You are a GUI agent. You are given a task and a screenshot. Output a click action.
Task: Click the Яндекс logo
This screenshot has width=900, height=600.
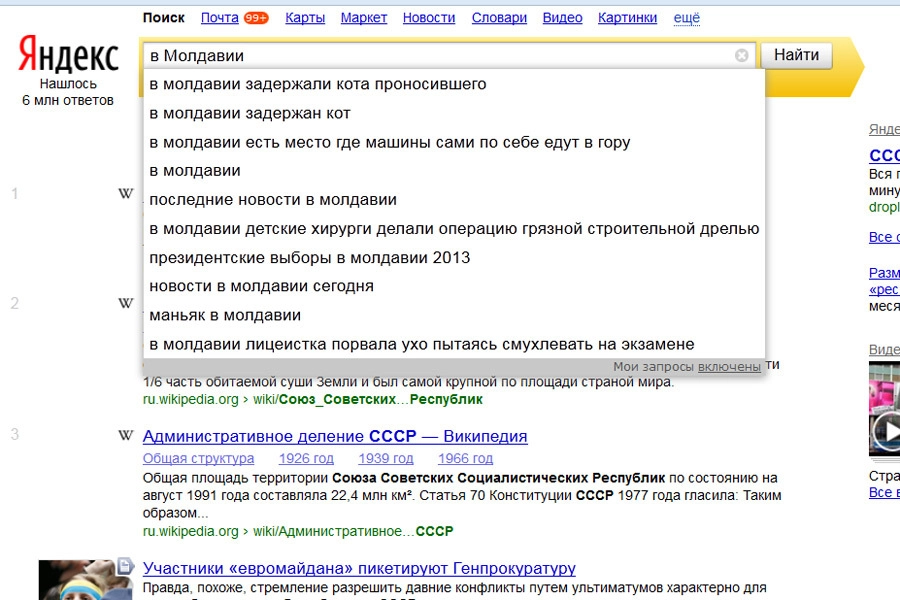click(68, 55)
